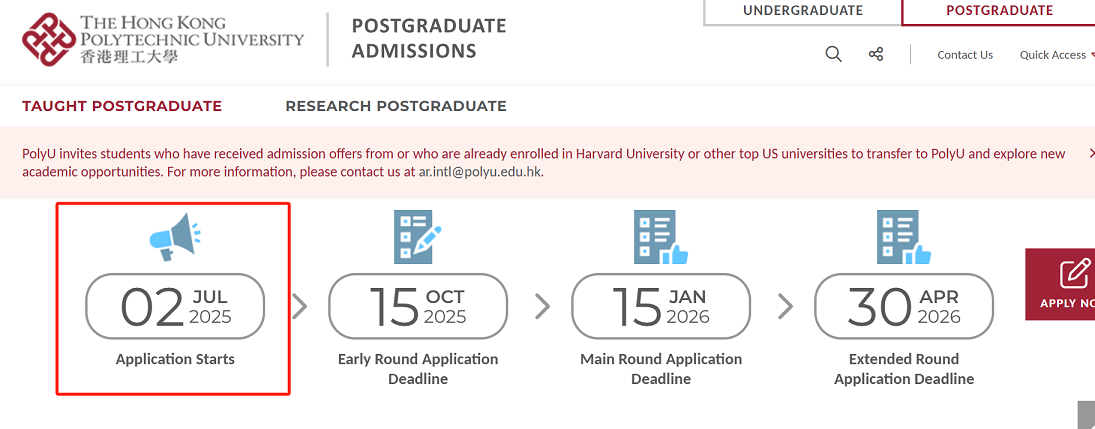Image resolution: width=1095 pixels, height=429 pixels.
Task: Click the share icon in header
Action: click(x=876, y=54)
